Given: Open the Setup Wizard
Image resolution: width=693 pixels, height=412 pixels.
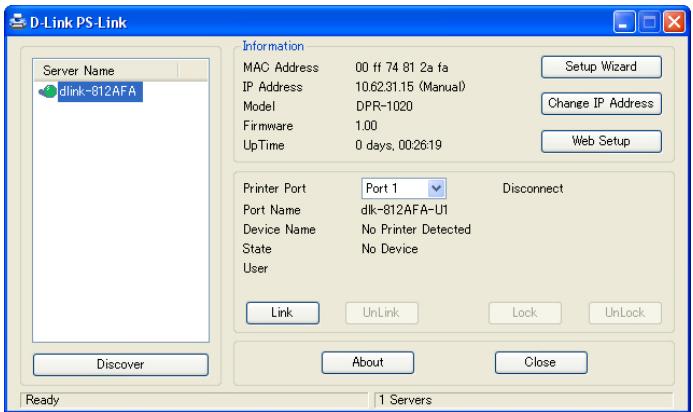Looking at the screenshot, I should click(601, 67).
